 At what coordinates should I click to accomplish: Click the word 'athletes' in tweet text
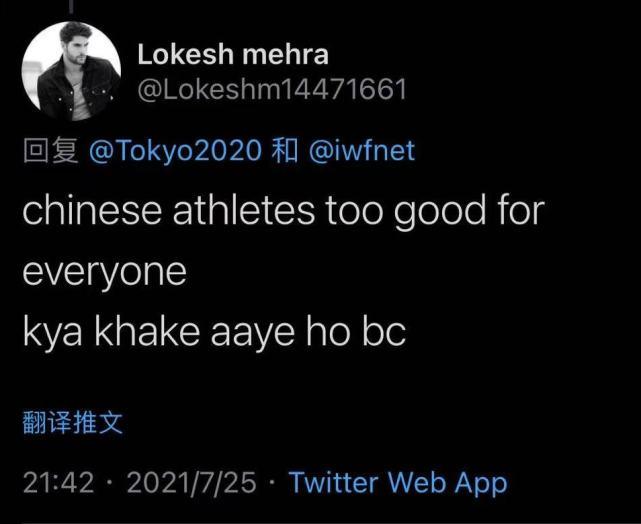tap(244, 210)
